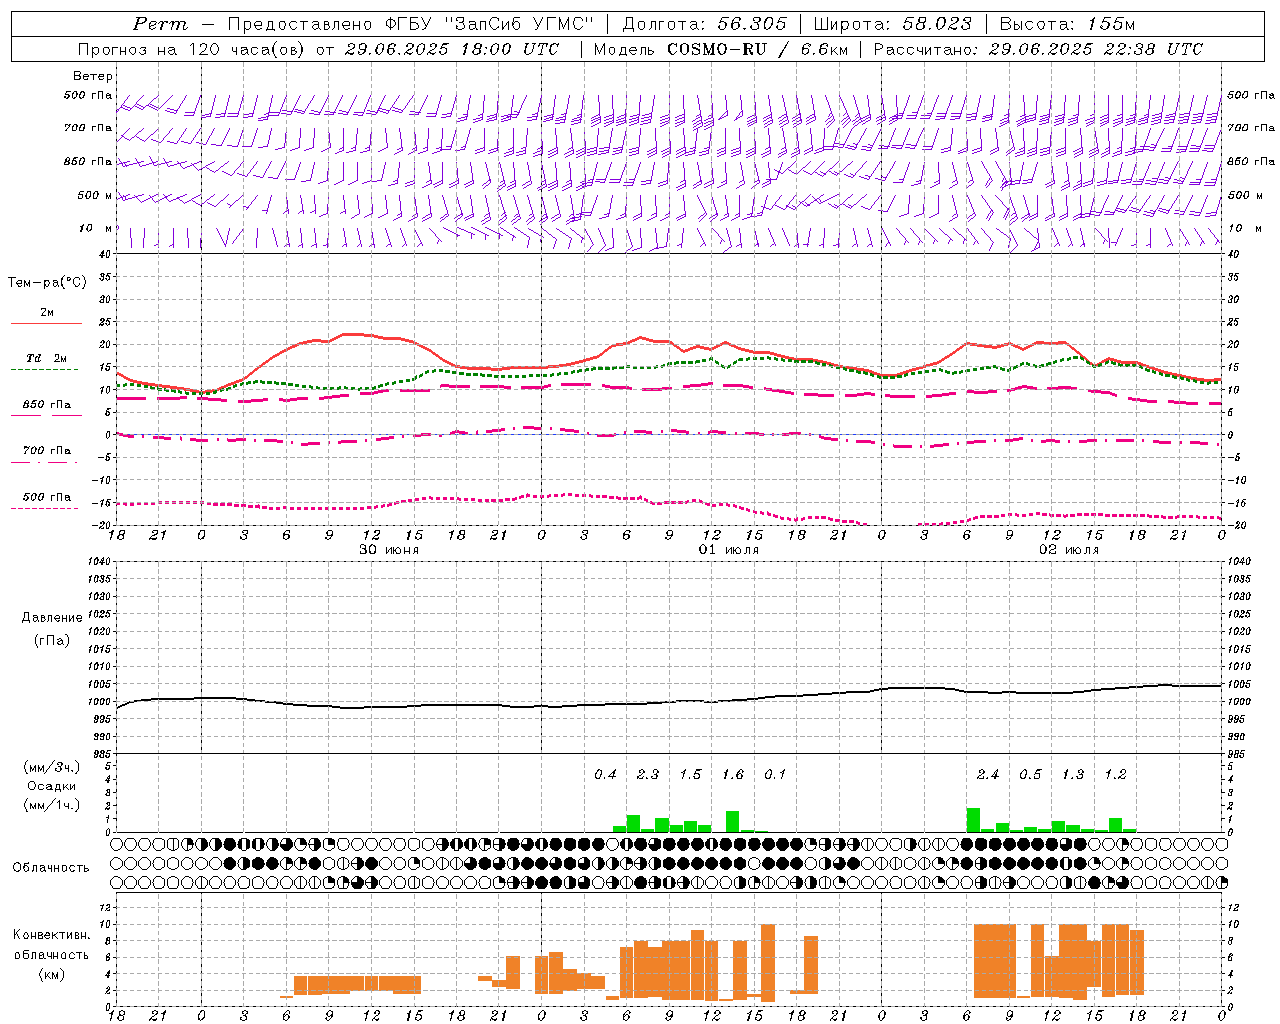Select the "Облачность" cloud cover label

tap(51, 868)
